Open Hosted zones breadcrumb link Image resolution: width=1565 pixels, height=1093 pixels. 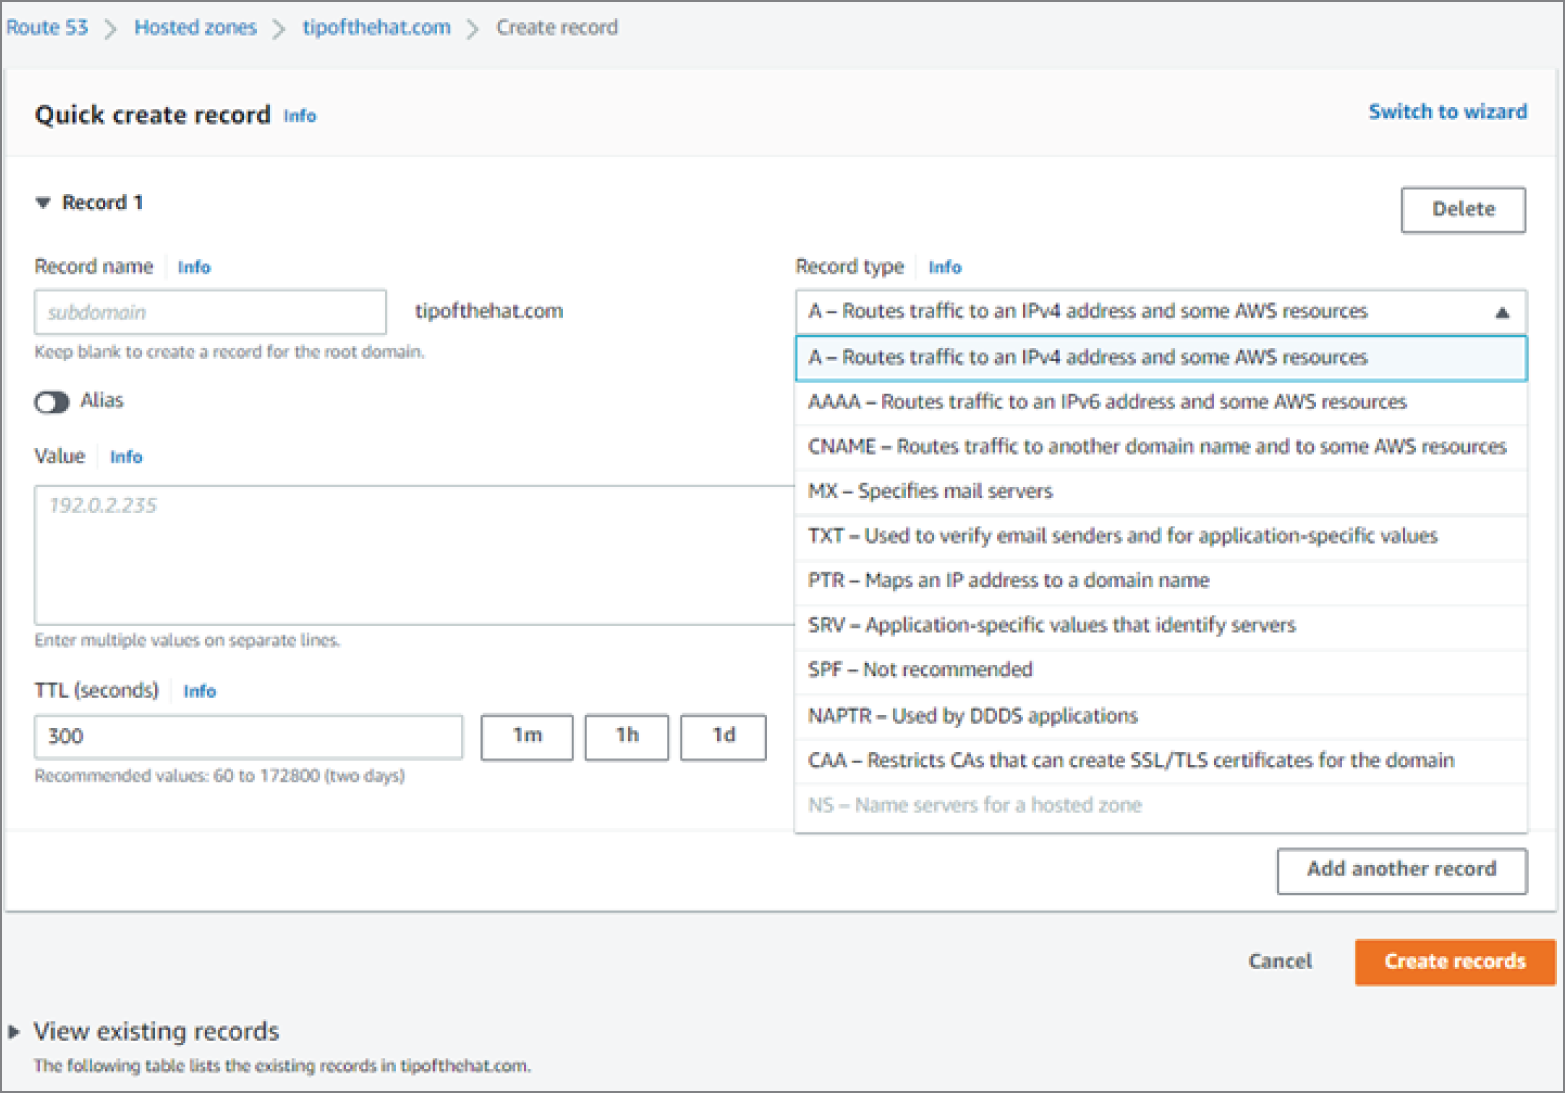195,28
